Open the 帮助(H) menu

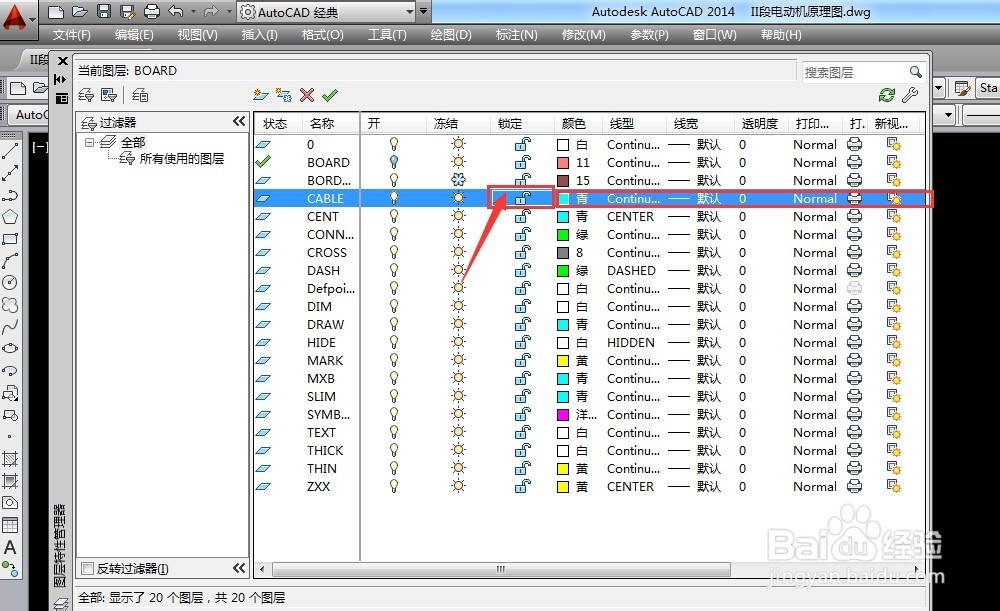781,34
